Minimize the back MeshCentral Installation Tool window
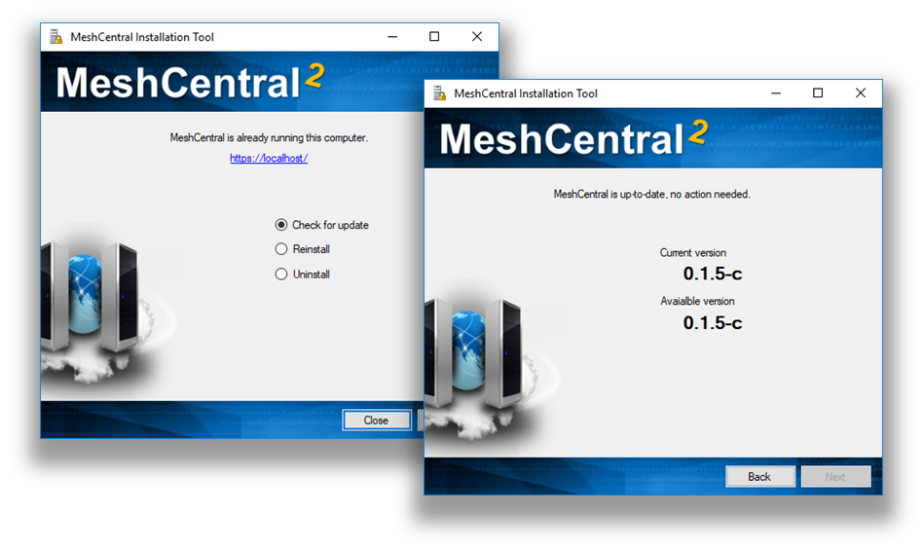This screenshot has height=551, width=923. (x=393, y=36)
